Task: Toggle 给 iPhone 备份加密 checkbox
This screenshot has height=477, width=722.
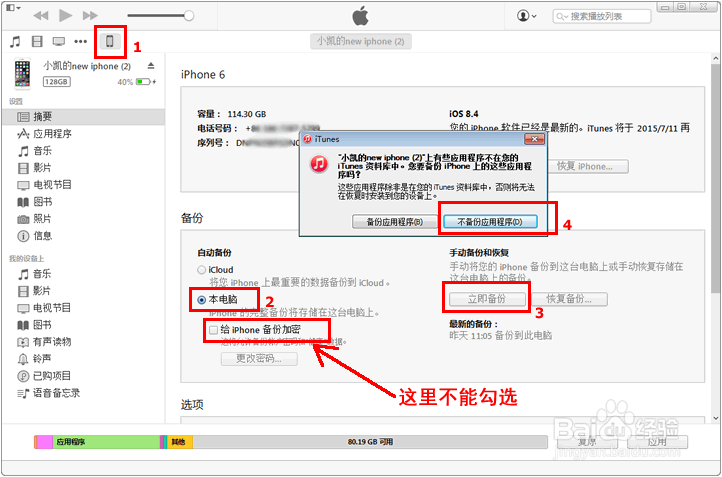Action: click(213, 330)
